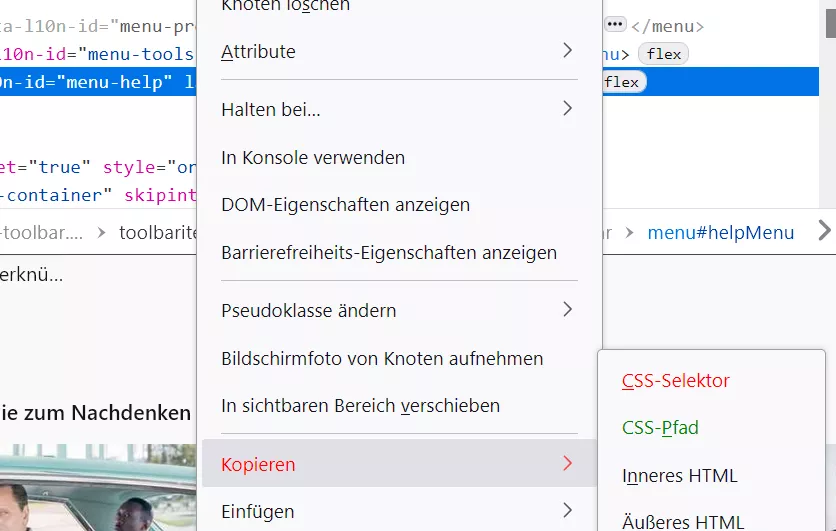Copy Inneres HTML
Viewport: 836px width, 531px height.
(711, 476)
